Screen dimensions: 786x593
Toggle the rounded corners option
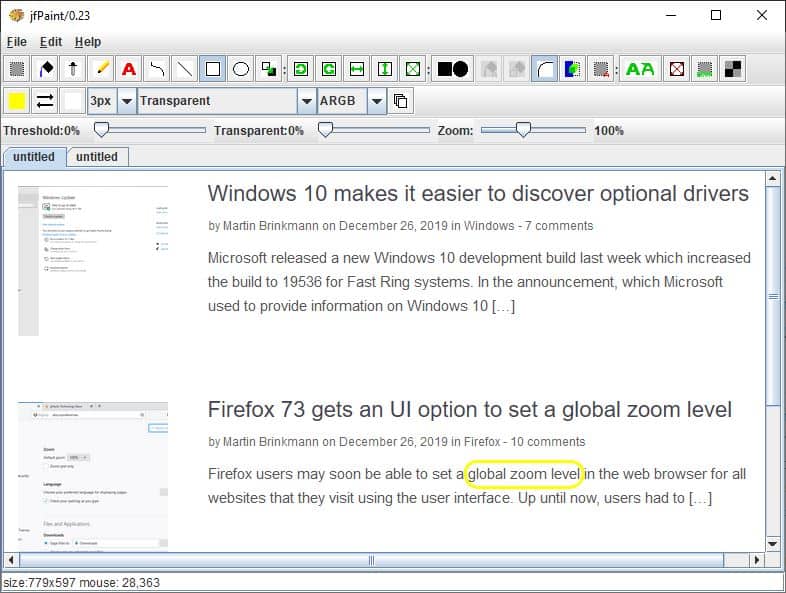(545, 69)
